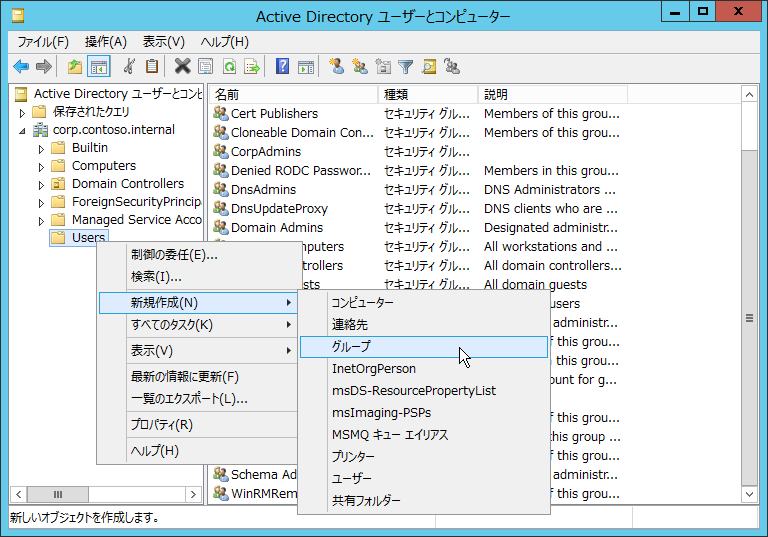Viewport: 768px width, 537px height.
Task: Toggle the show/hide console tree icon
Action: tap(98, 66)
